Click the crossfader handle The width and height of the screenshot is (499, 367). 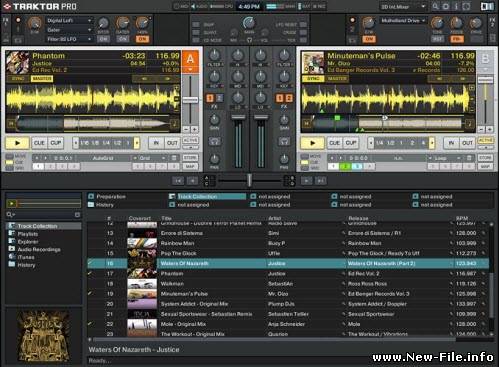(x=249, y=180)
